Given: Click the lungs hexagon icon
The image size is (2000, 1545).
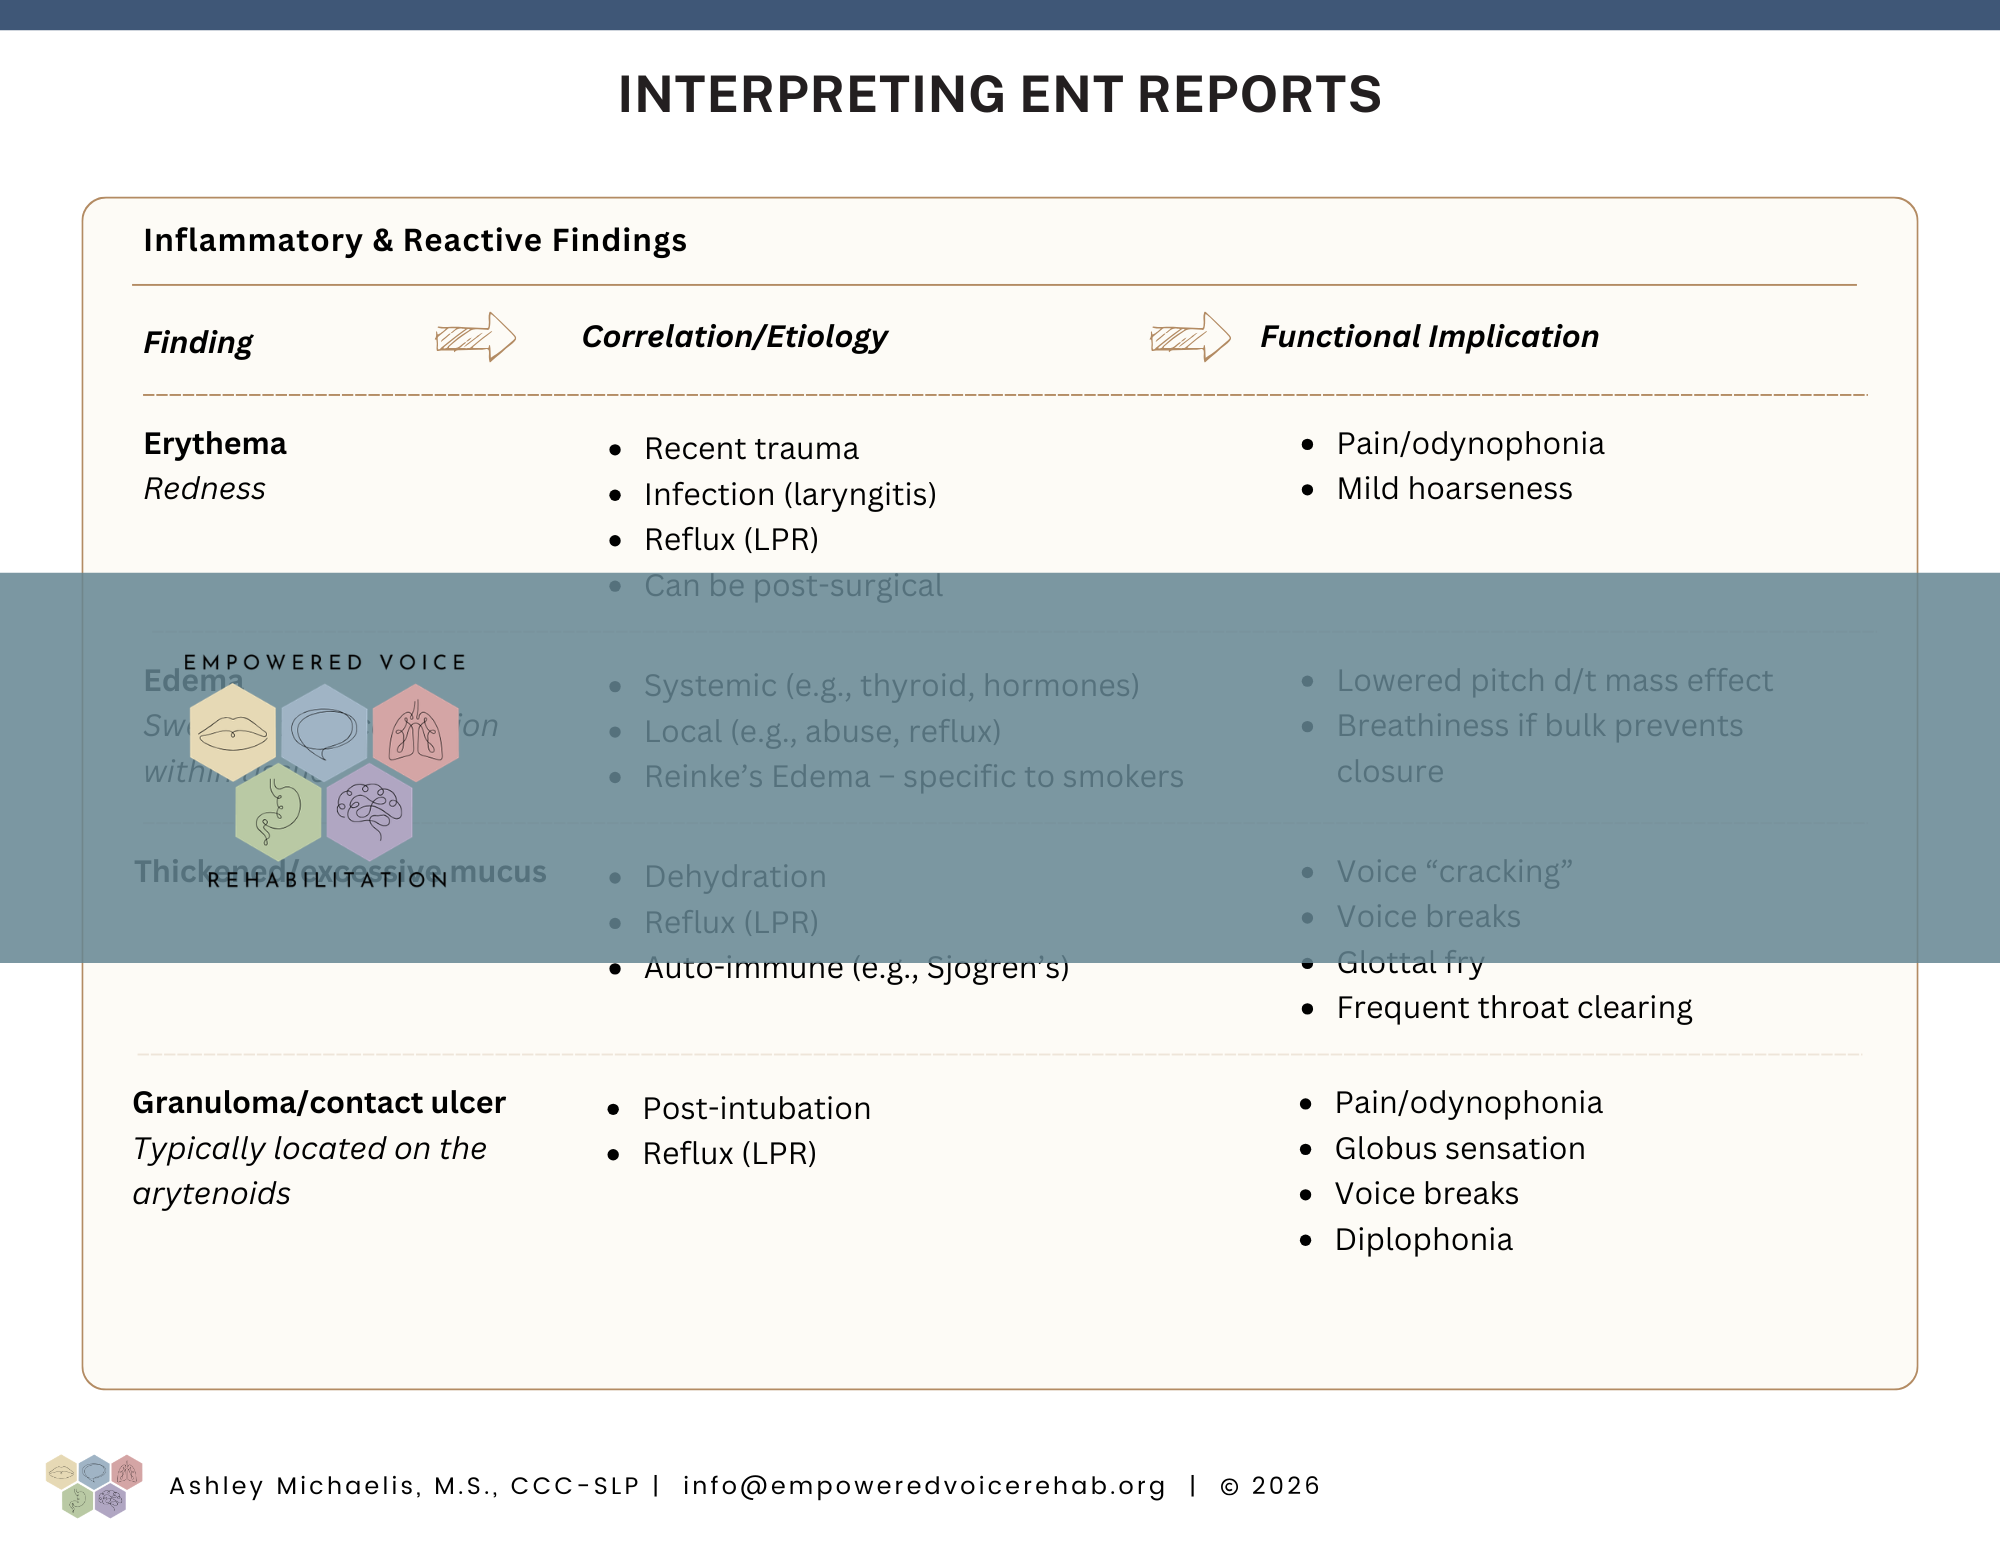Looking at the screenshot, I should click(416, 733).
